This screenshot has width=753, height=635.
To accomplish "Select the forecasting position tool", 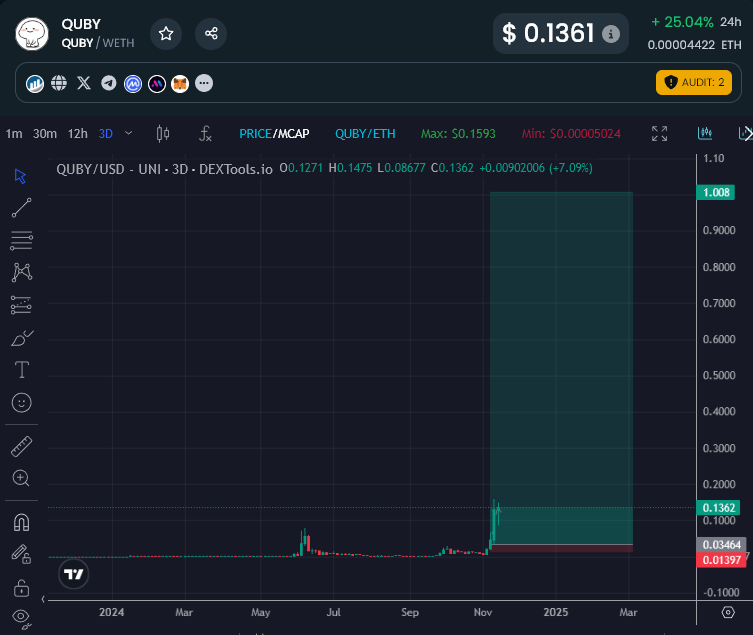I will [21, 305].
